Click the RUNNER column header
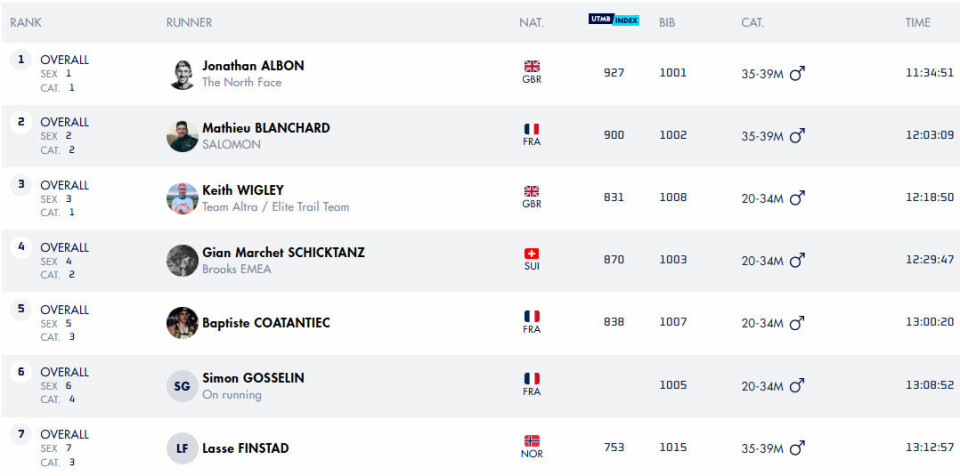Screen dimensions: 960x476 click(x=189, y=22)
